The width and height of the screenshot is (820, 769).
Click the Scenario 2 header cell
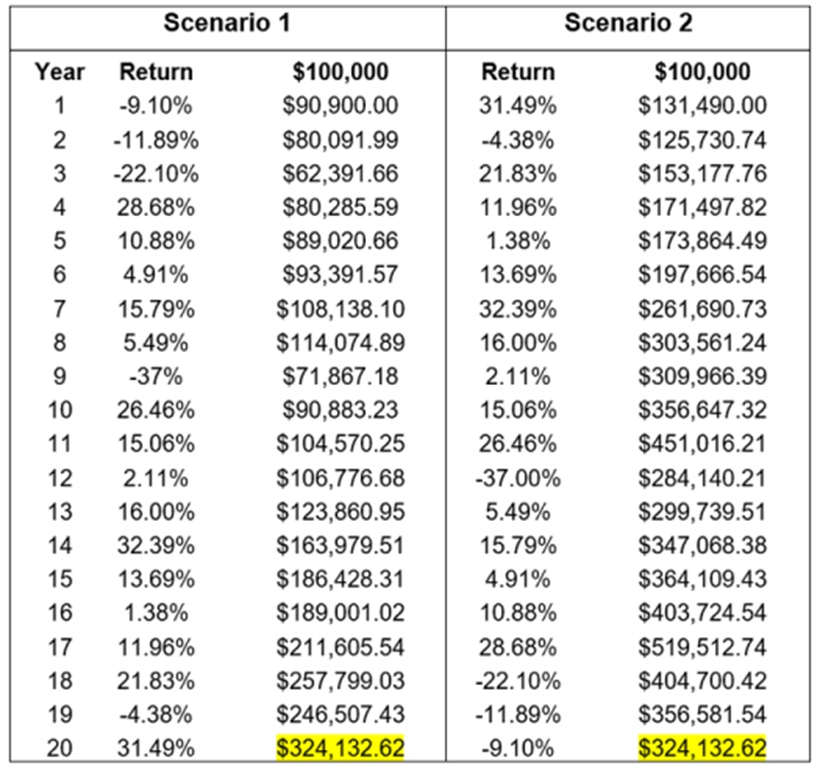click(x=626, y=23)
